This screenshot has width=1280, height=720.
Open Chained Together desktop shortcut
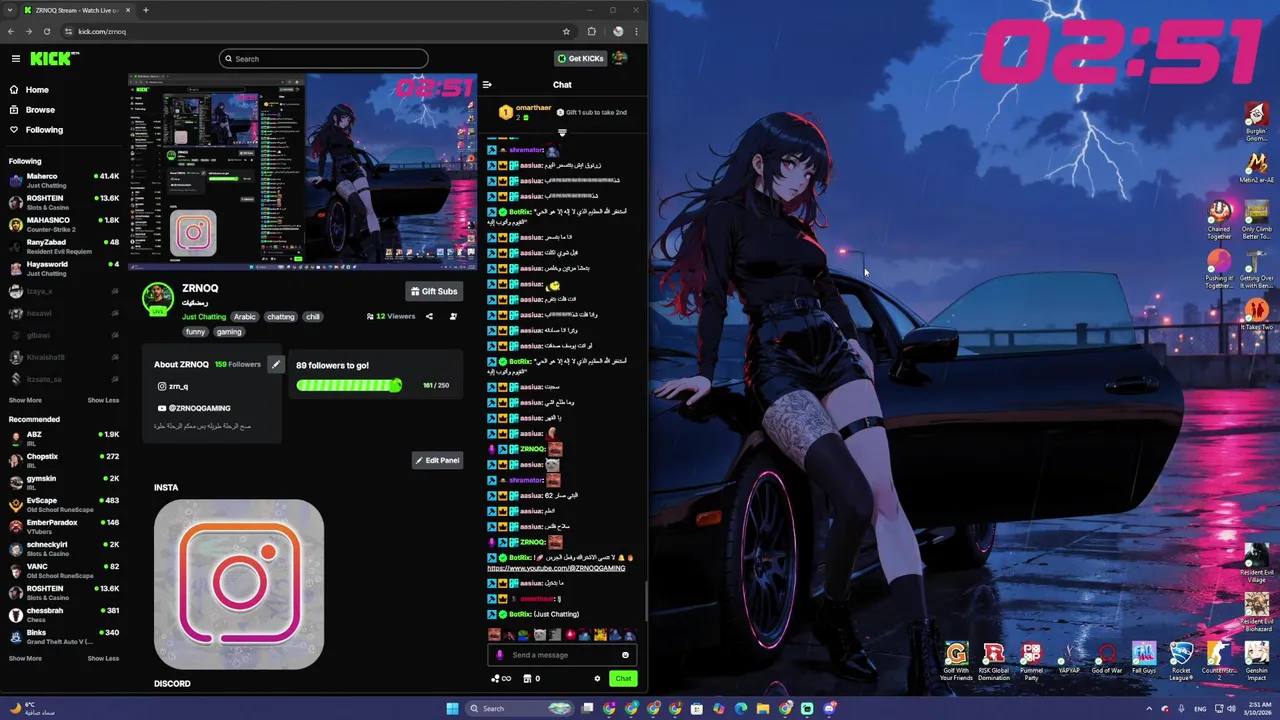click(1219, 220)
